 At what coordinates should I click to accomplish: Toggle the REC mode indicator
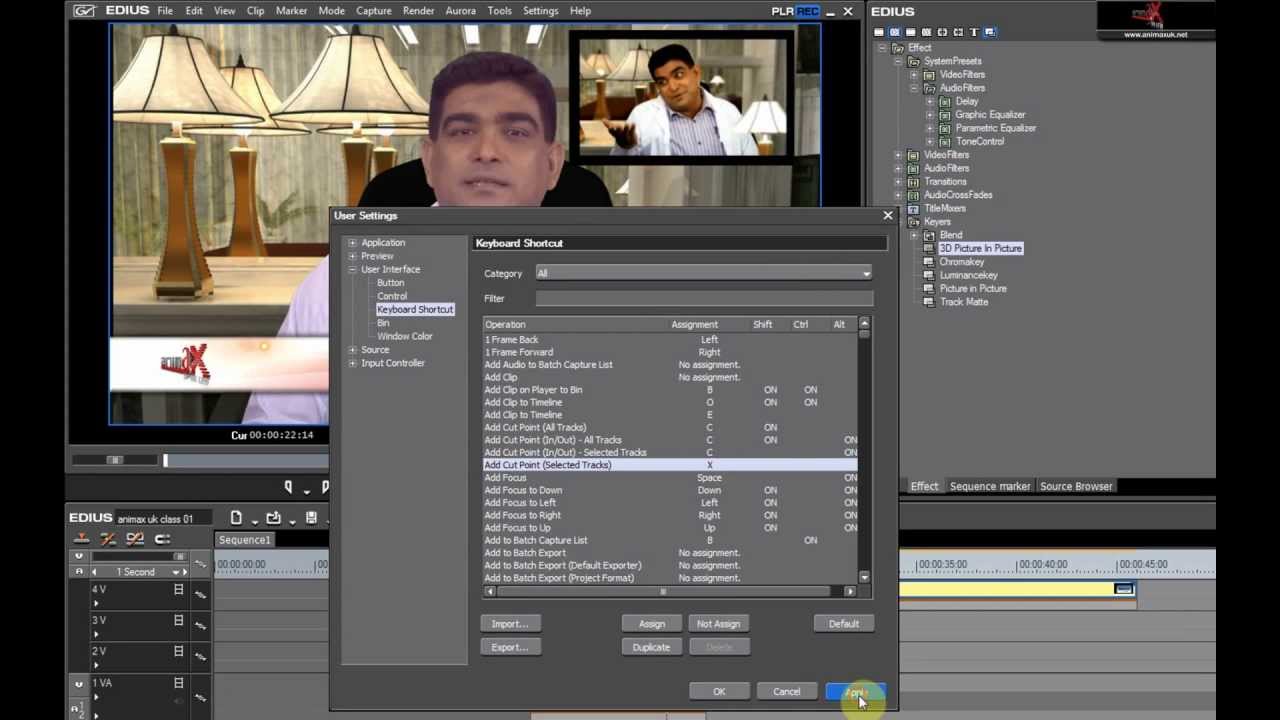(807, 11)
